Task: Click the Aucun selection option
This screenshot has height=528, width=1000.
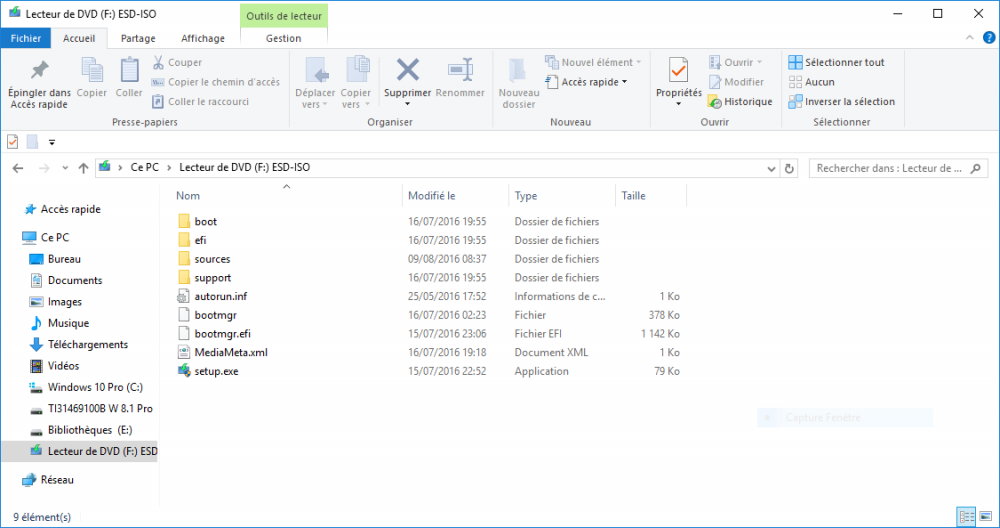Action: (x=811, y=82)
